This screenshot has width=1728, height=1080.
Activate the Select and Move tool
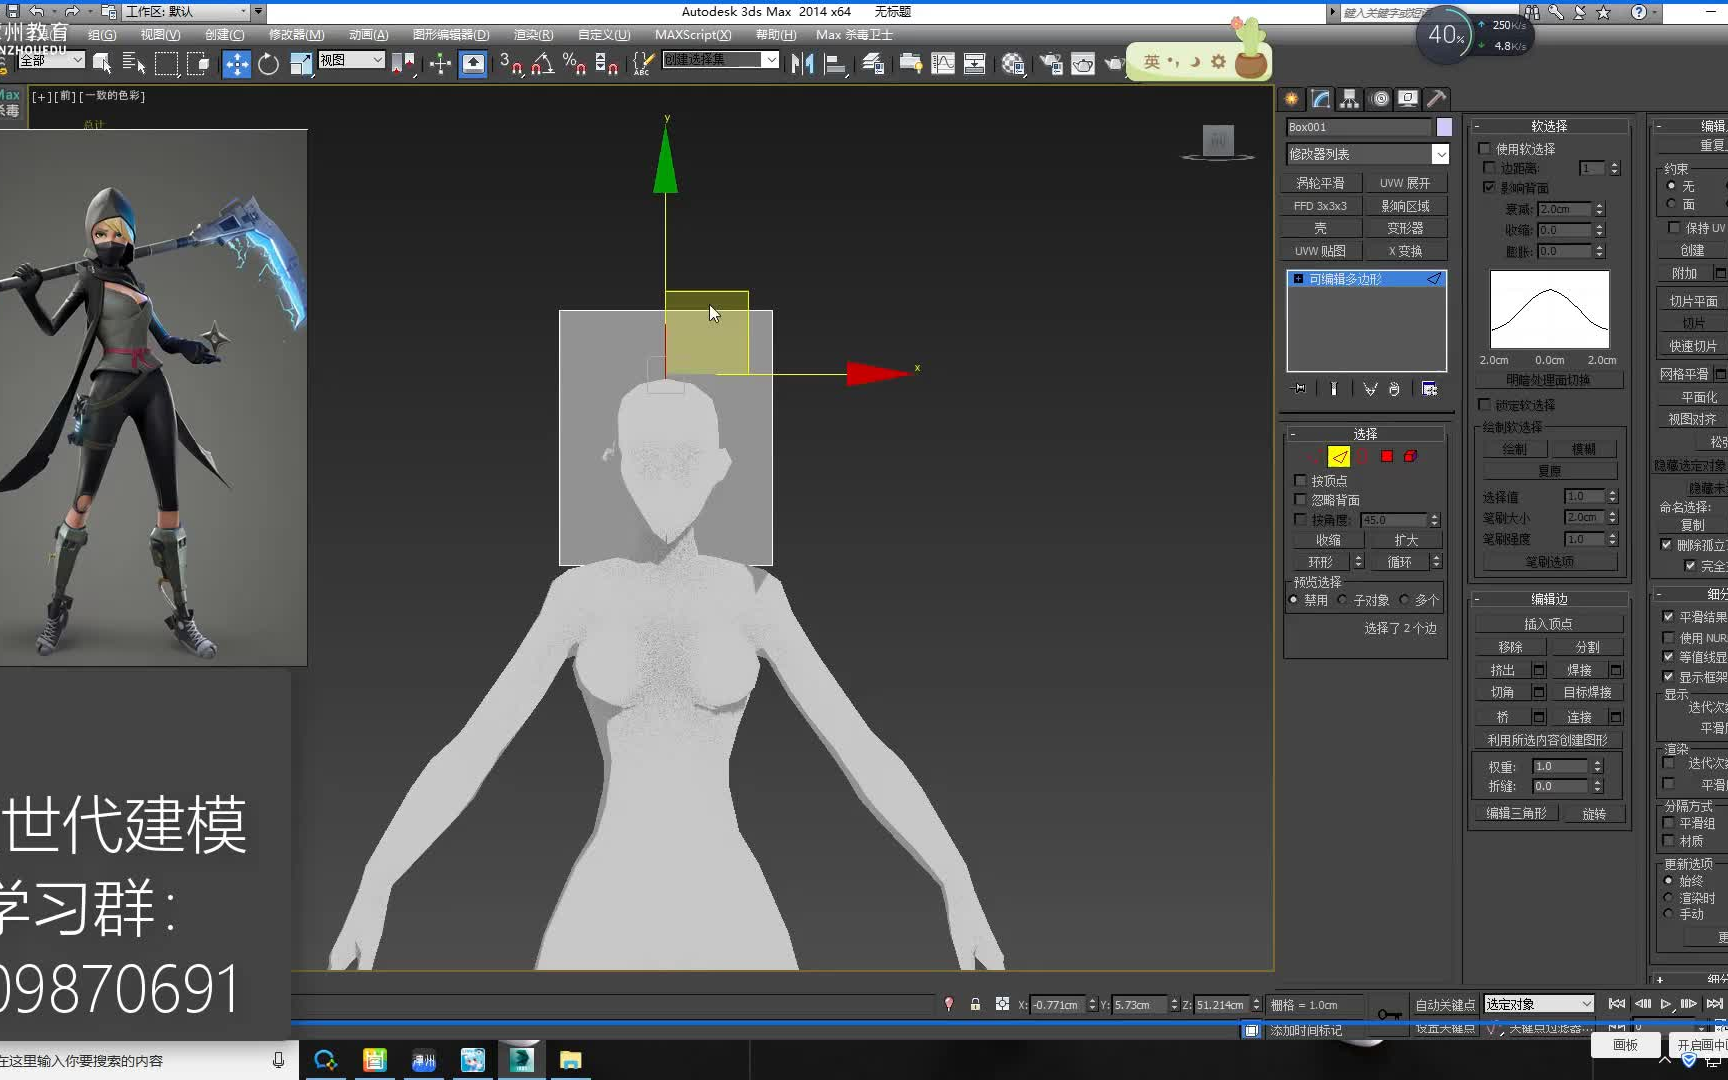[237, 64]
